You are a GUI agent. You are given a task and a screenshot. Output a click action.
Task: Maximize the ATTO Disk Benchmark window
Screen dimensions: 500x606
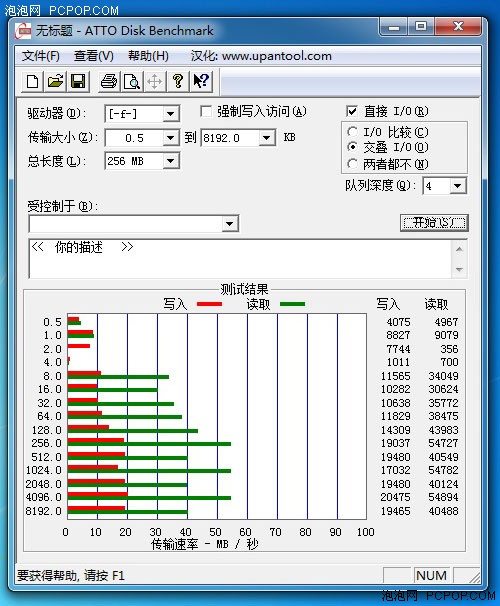point(421,27)
